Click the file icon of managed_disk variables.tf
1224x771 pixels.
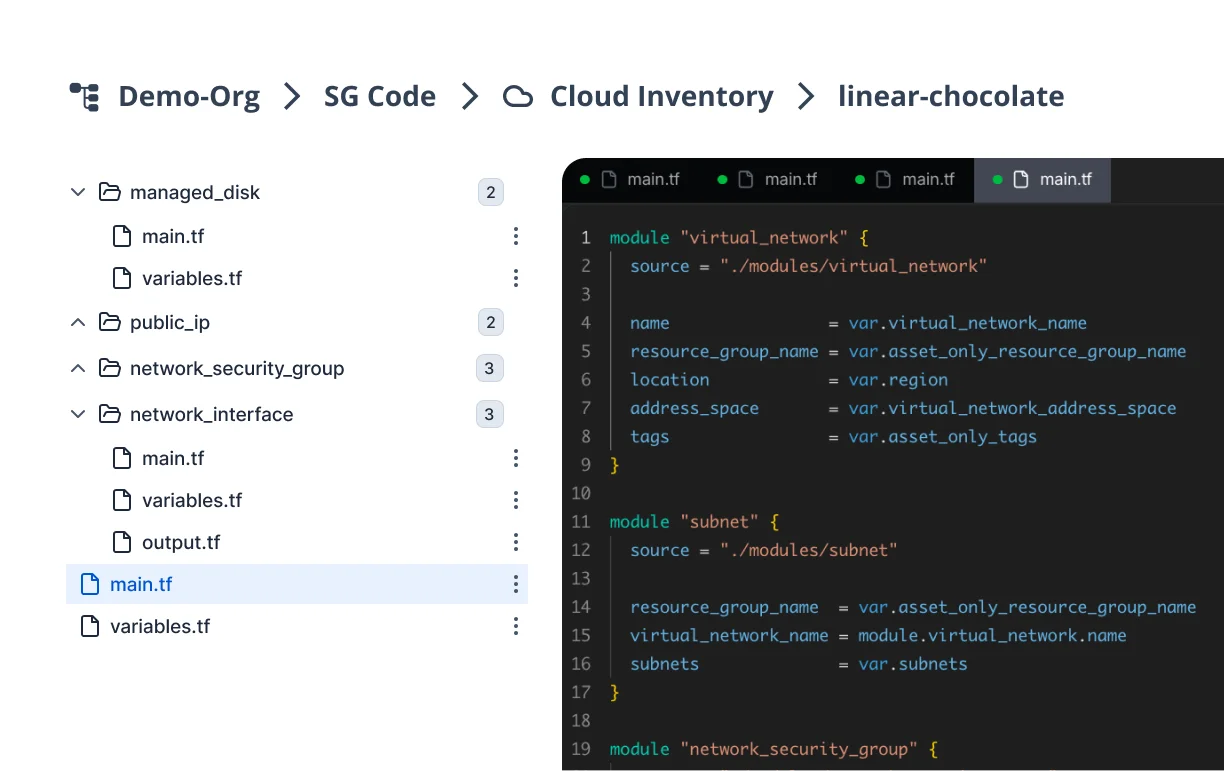122,279
